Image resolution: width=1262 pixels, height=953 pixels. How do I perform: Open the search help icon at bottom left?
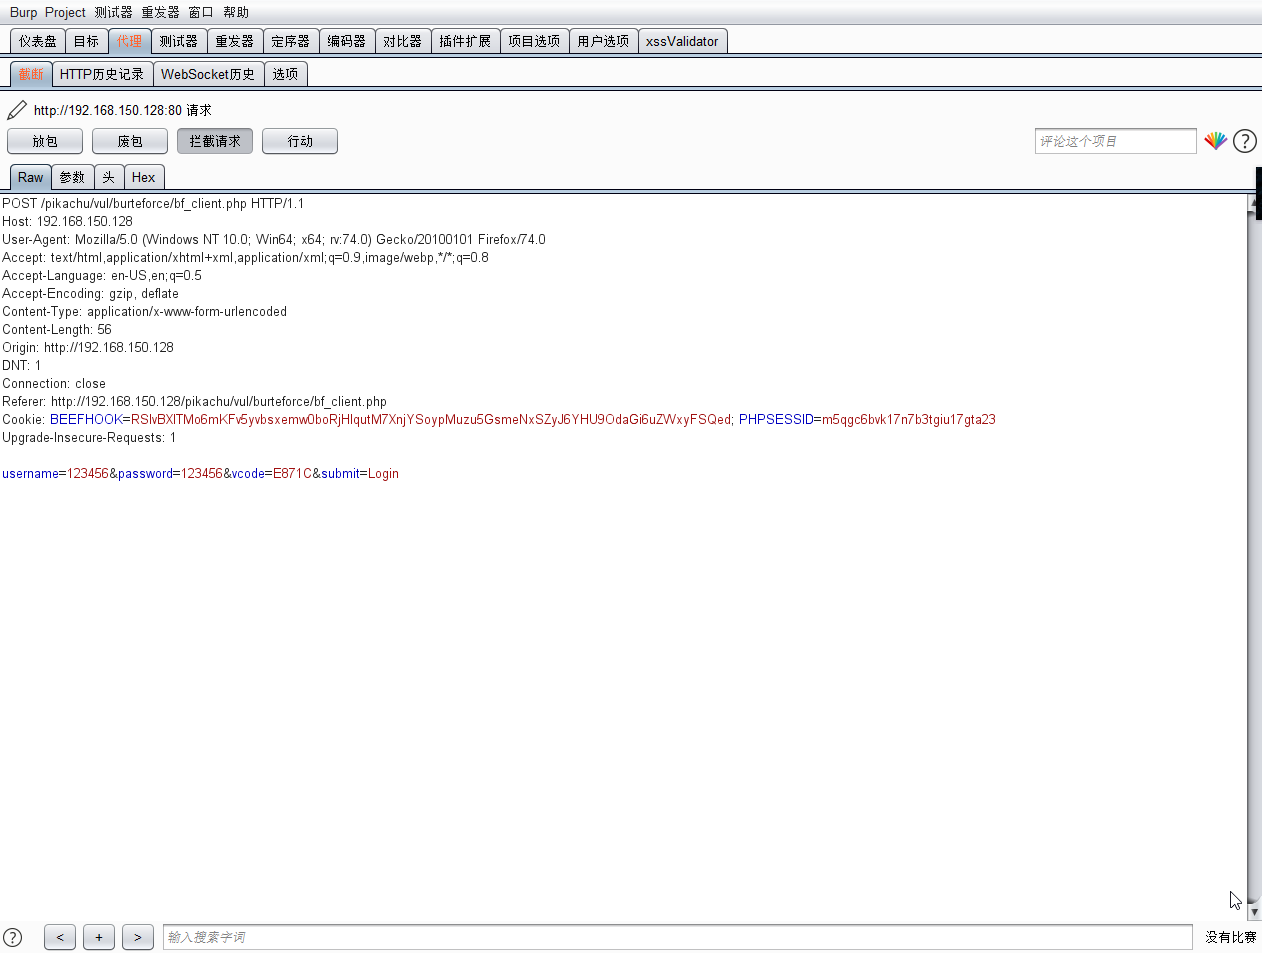(x=12, y=937)
